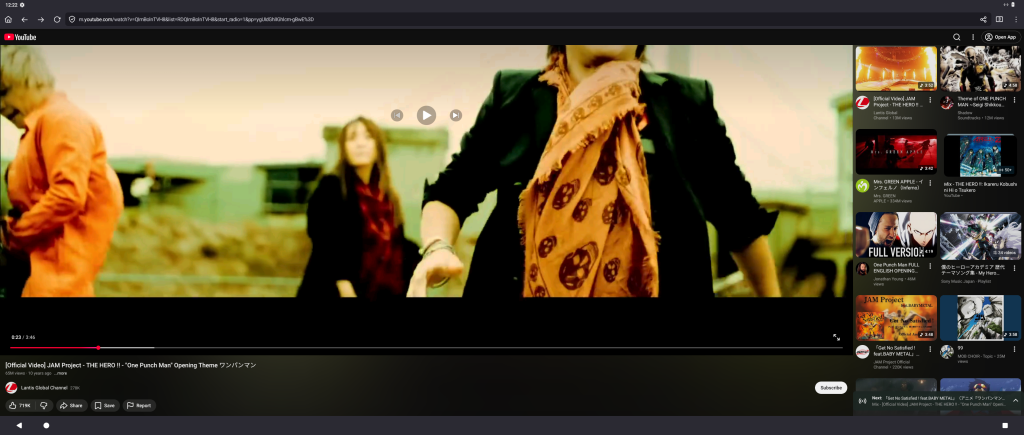This screenshot has width=1024, height=435.
Task: Play the video with center play button
Action: pyautogui.click(x=426, y=115)
